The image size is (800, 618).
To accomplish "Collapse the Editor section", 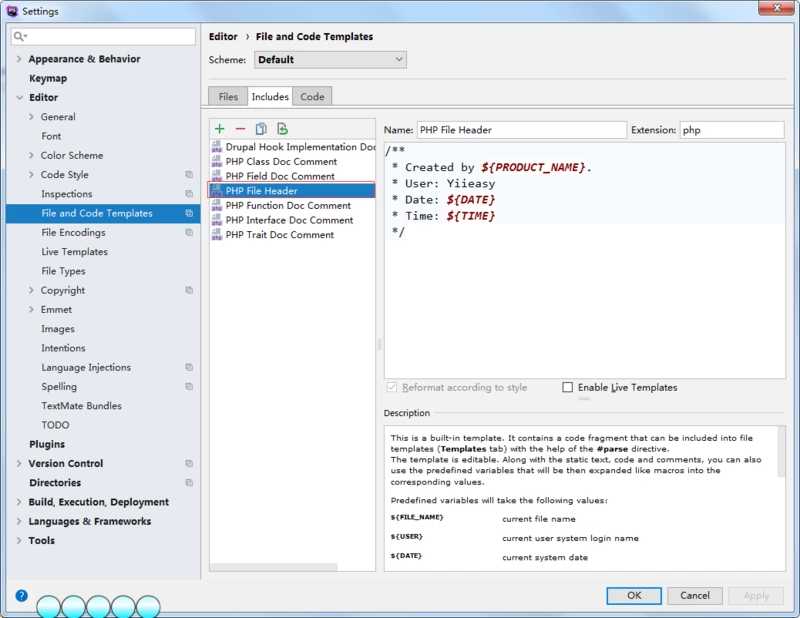I will (x=19, y=97).
